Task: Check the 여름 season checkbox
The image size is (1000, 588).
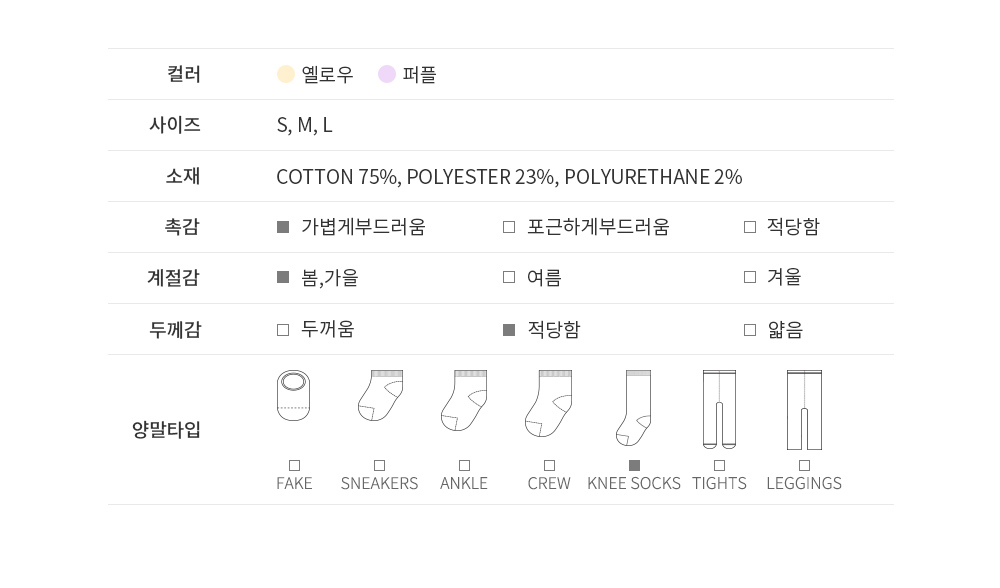Action: click(509, 277)
